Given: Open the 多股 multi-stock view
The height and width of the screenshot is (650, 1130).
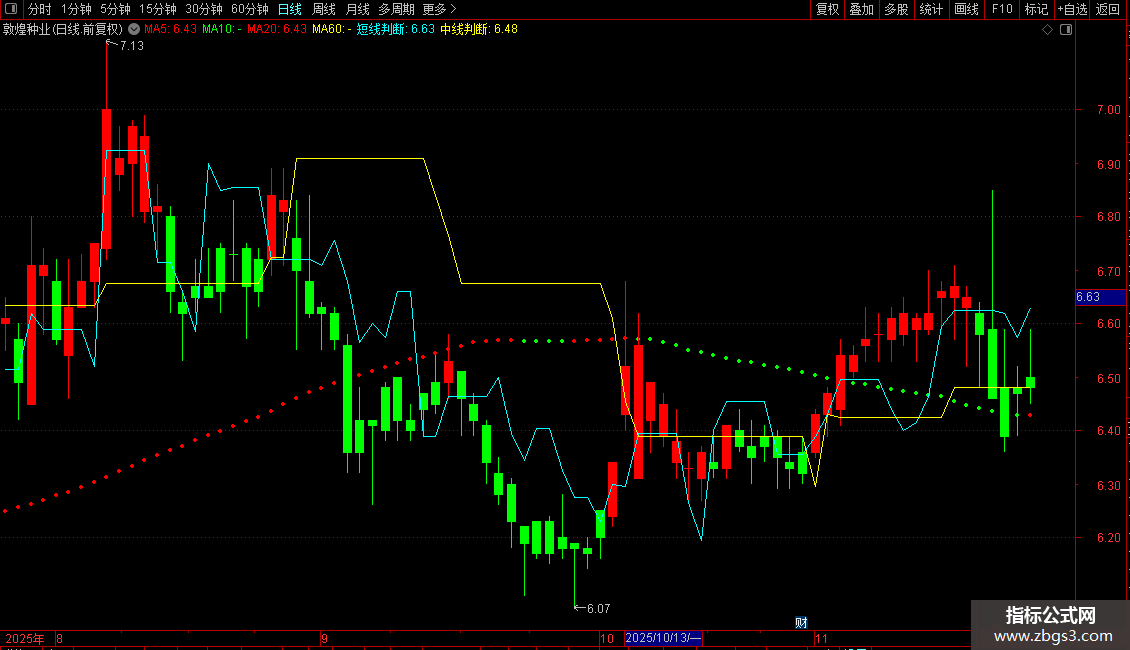Looking at the screenshot, I should pos(896,9).
